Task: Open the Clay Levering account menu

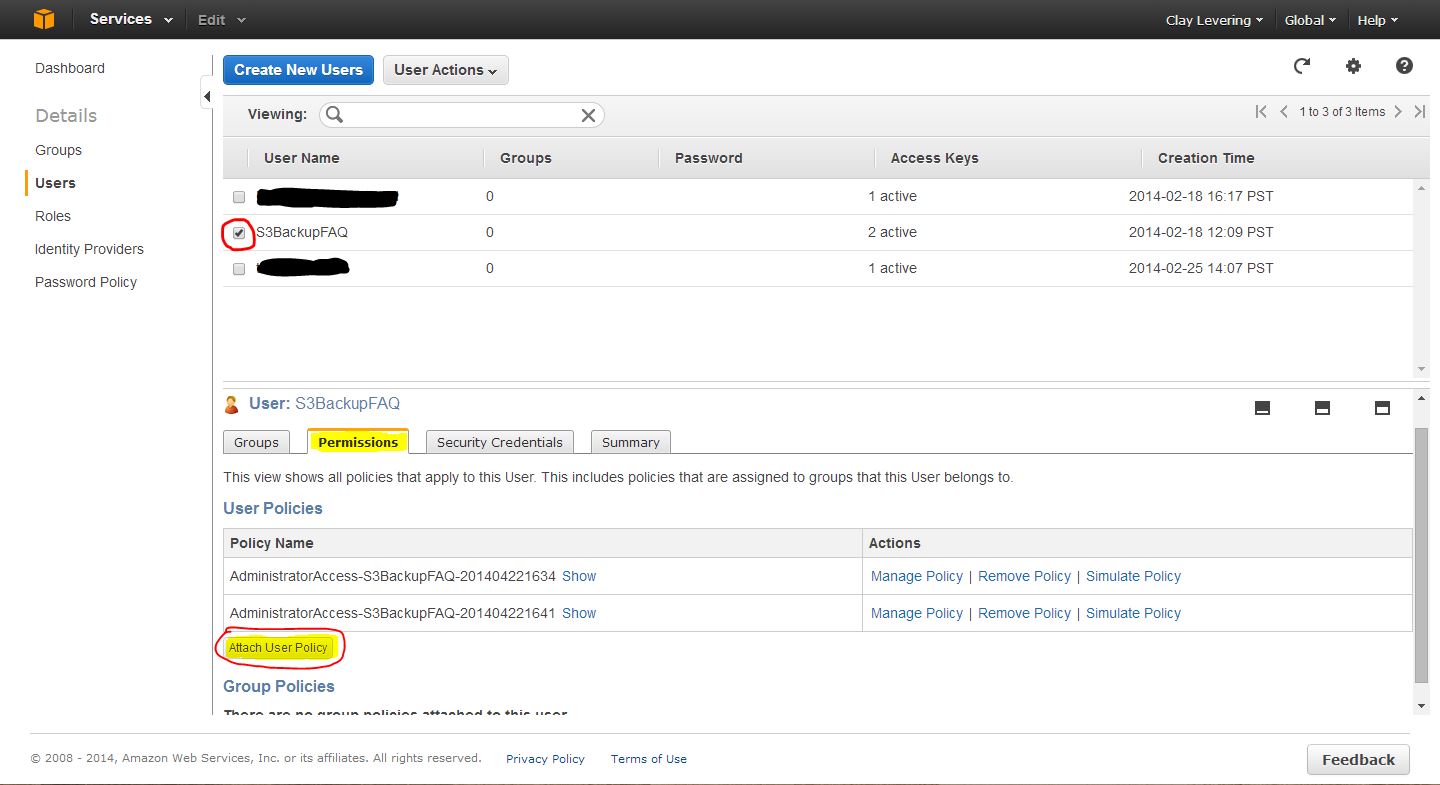Action: [1214, 20]
